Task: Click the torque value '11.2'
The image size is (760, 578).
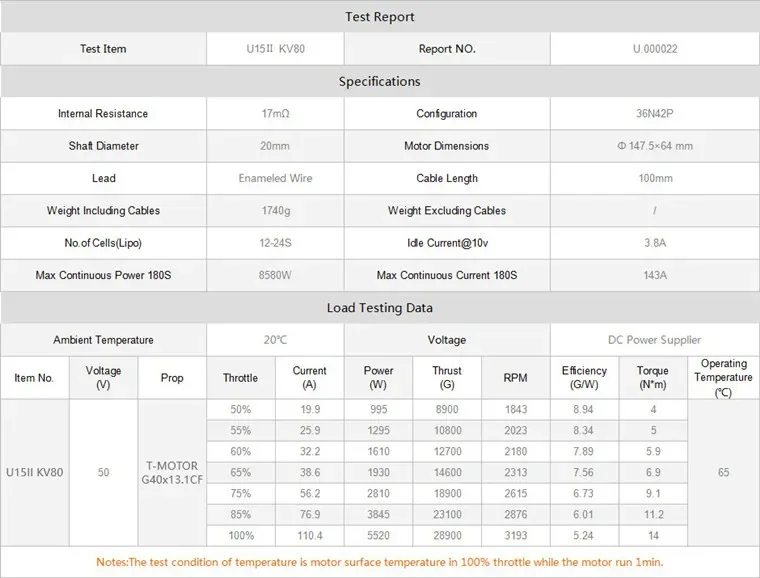Action: tap(653, 515)
